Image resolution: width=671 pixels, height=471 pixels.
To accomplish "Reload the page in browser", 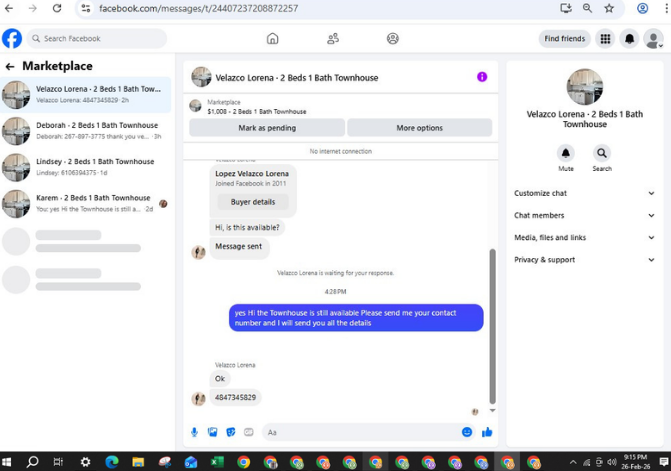I will 57,8.
